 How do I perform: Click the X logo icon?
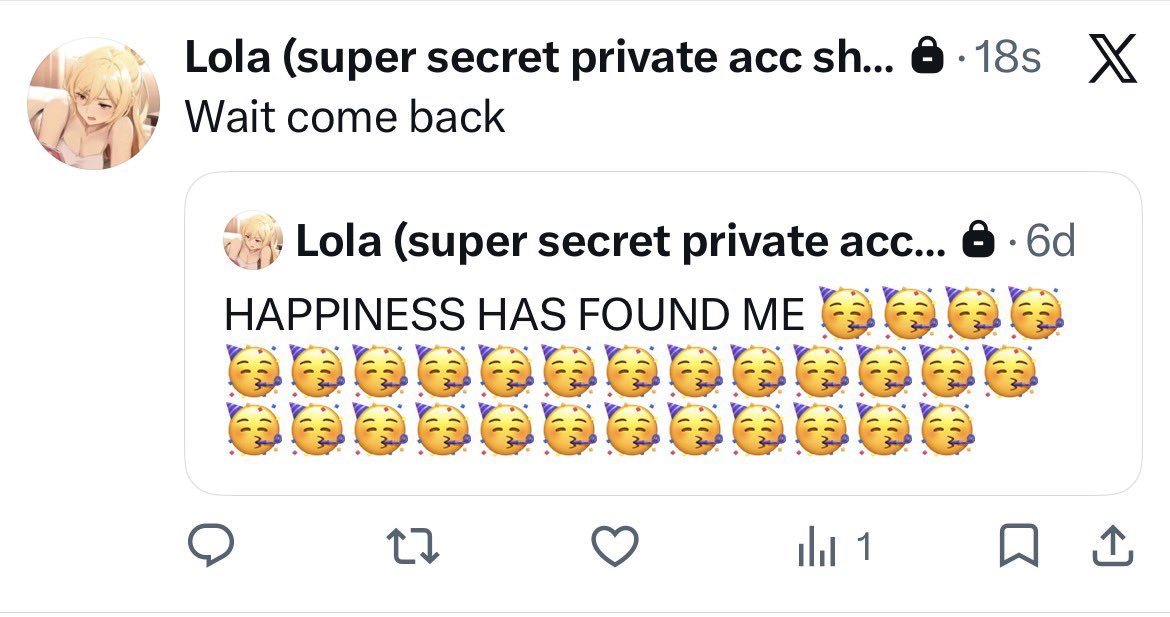click(x=1113, y=57)
